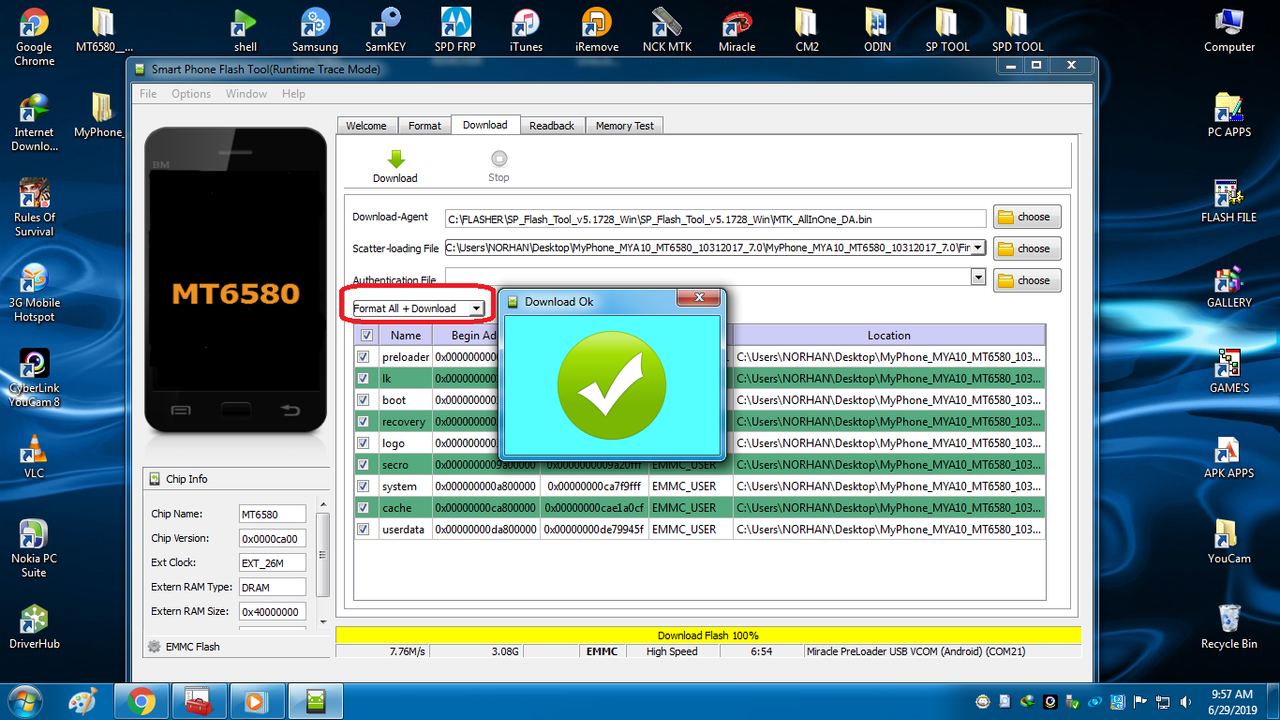The image size is (1280, 720).
Task: Uncheck the userdata partition checkbox
Action: [363, 529]
